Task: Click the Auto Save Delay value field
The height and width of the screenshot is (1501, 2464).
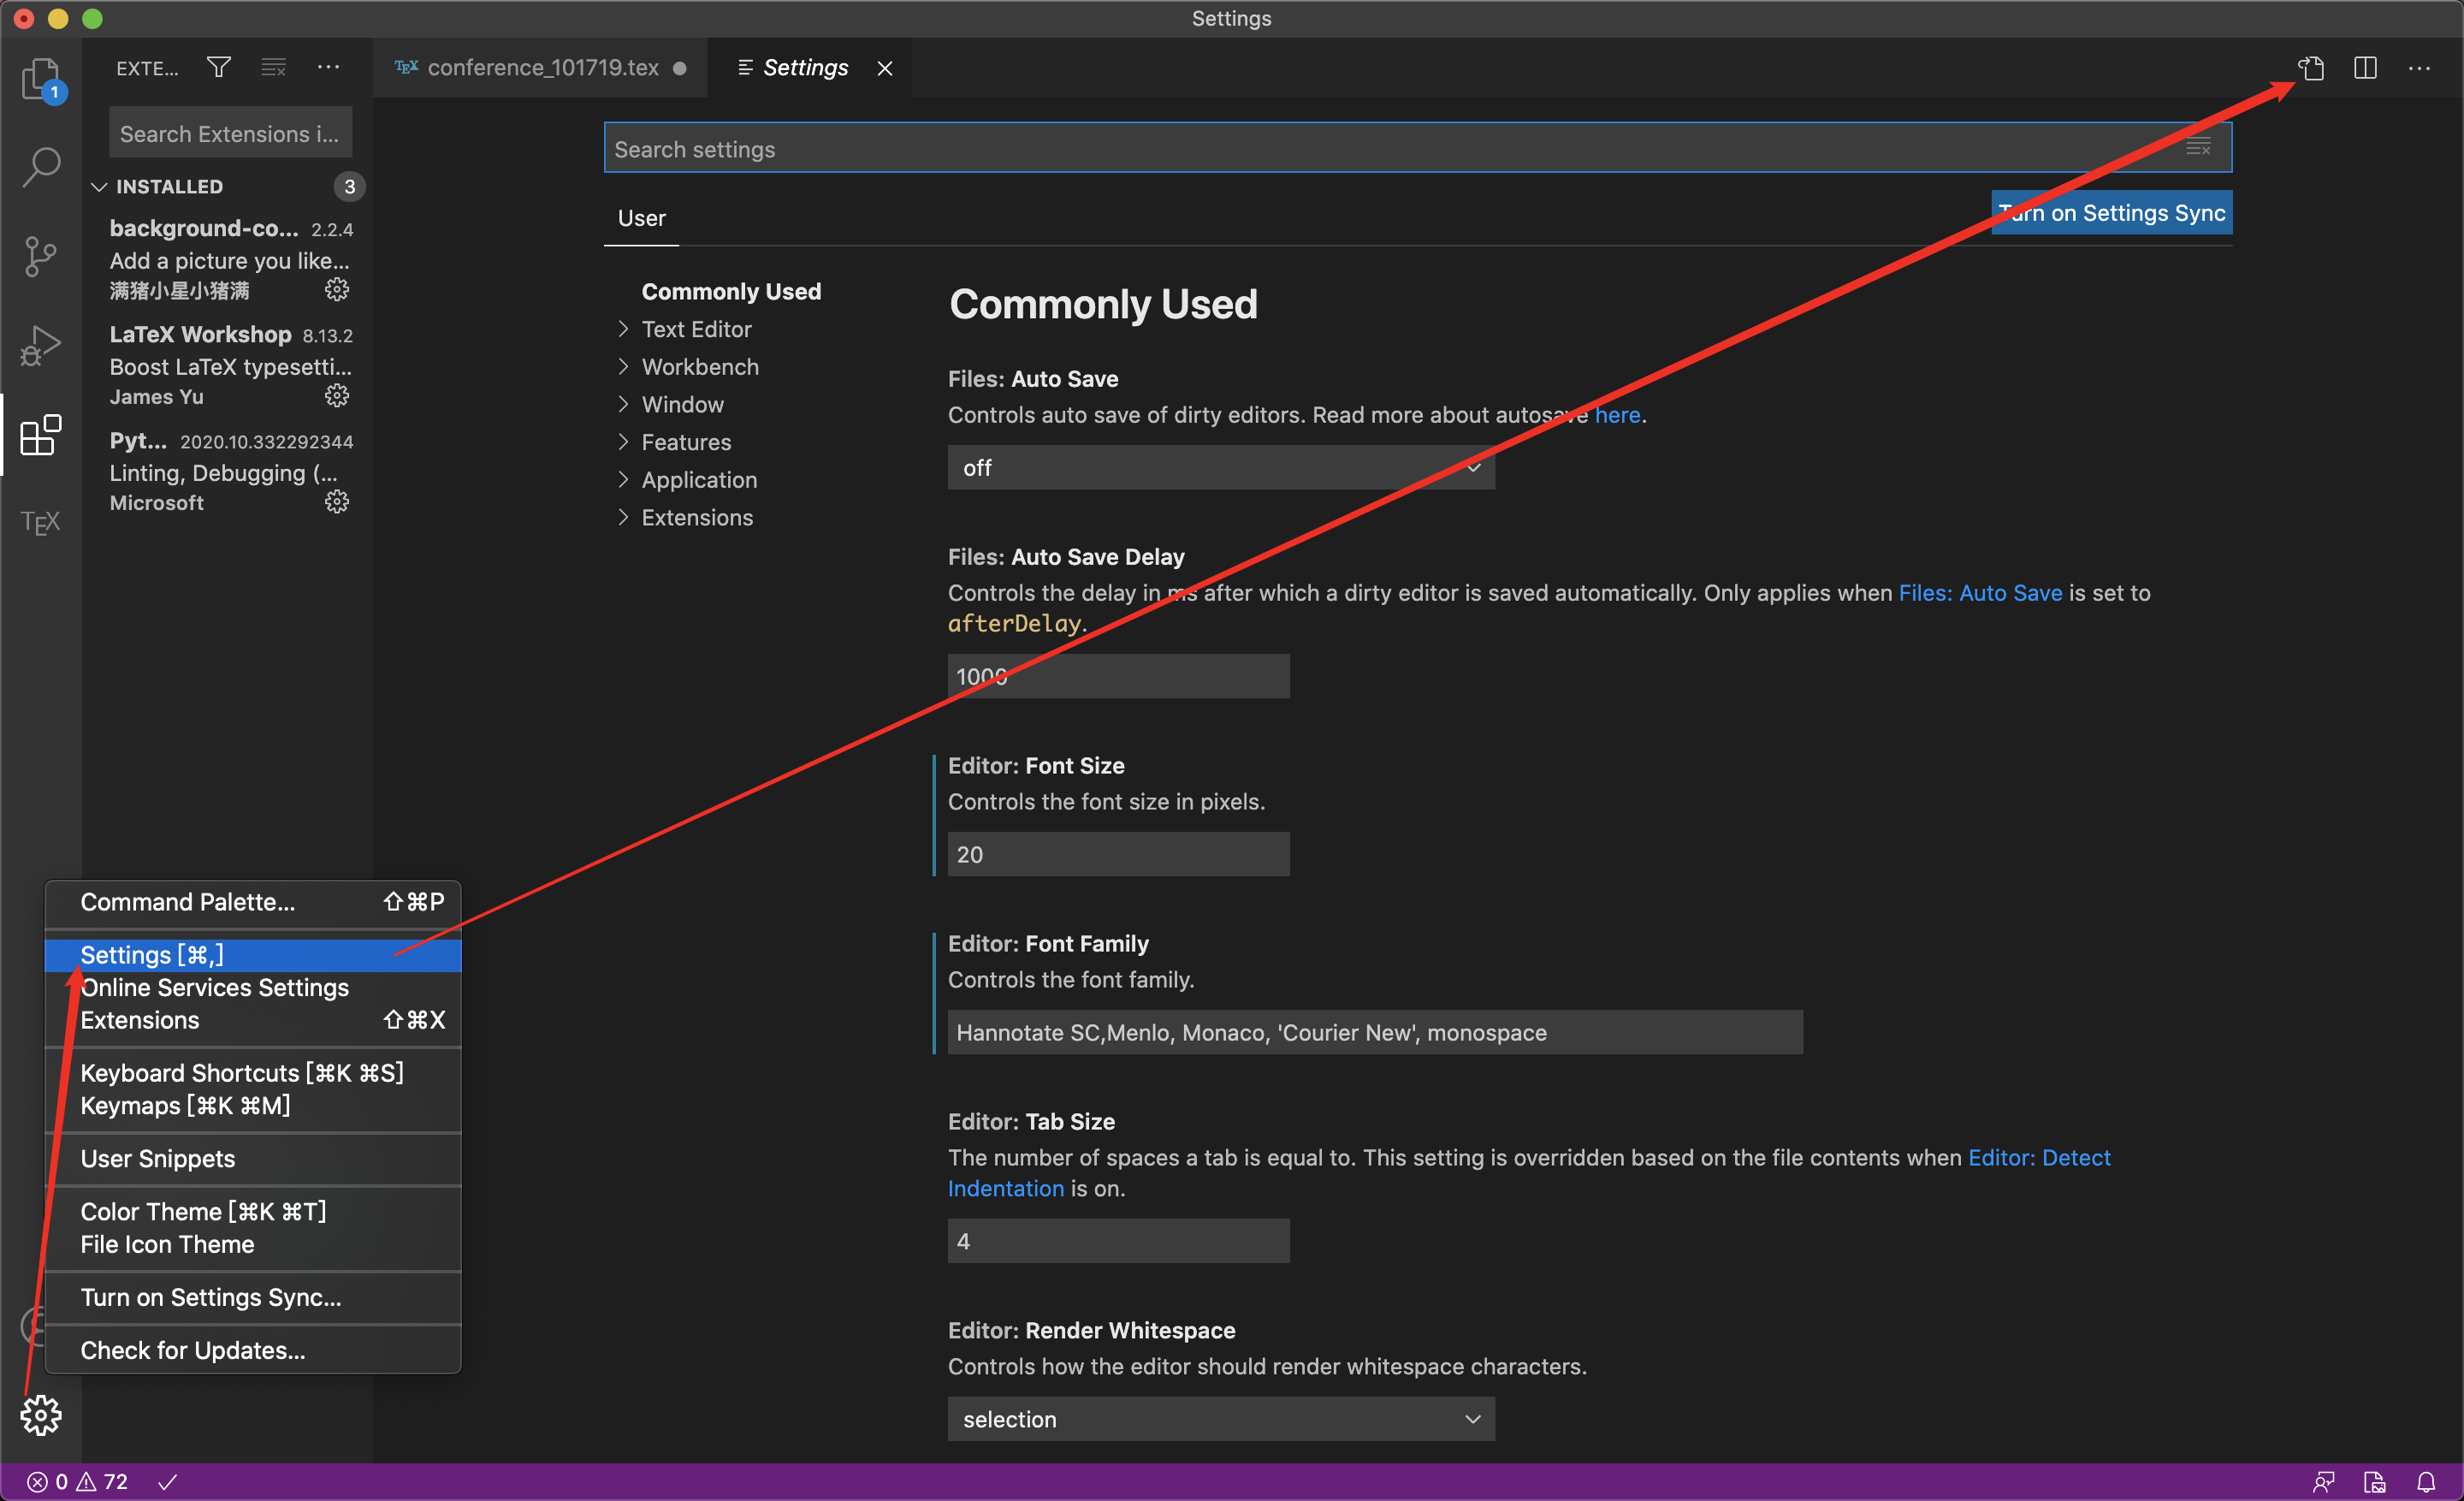Action: pyautogui.click(x=1118, y=676)
